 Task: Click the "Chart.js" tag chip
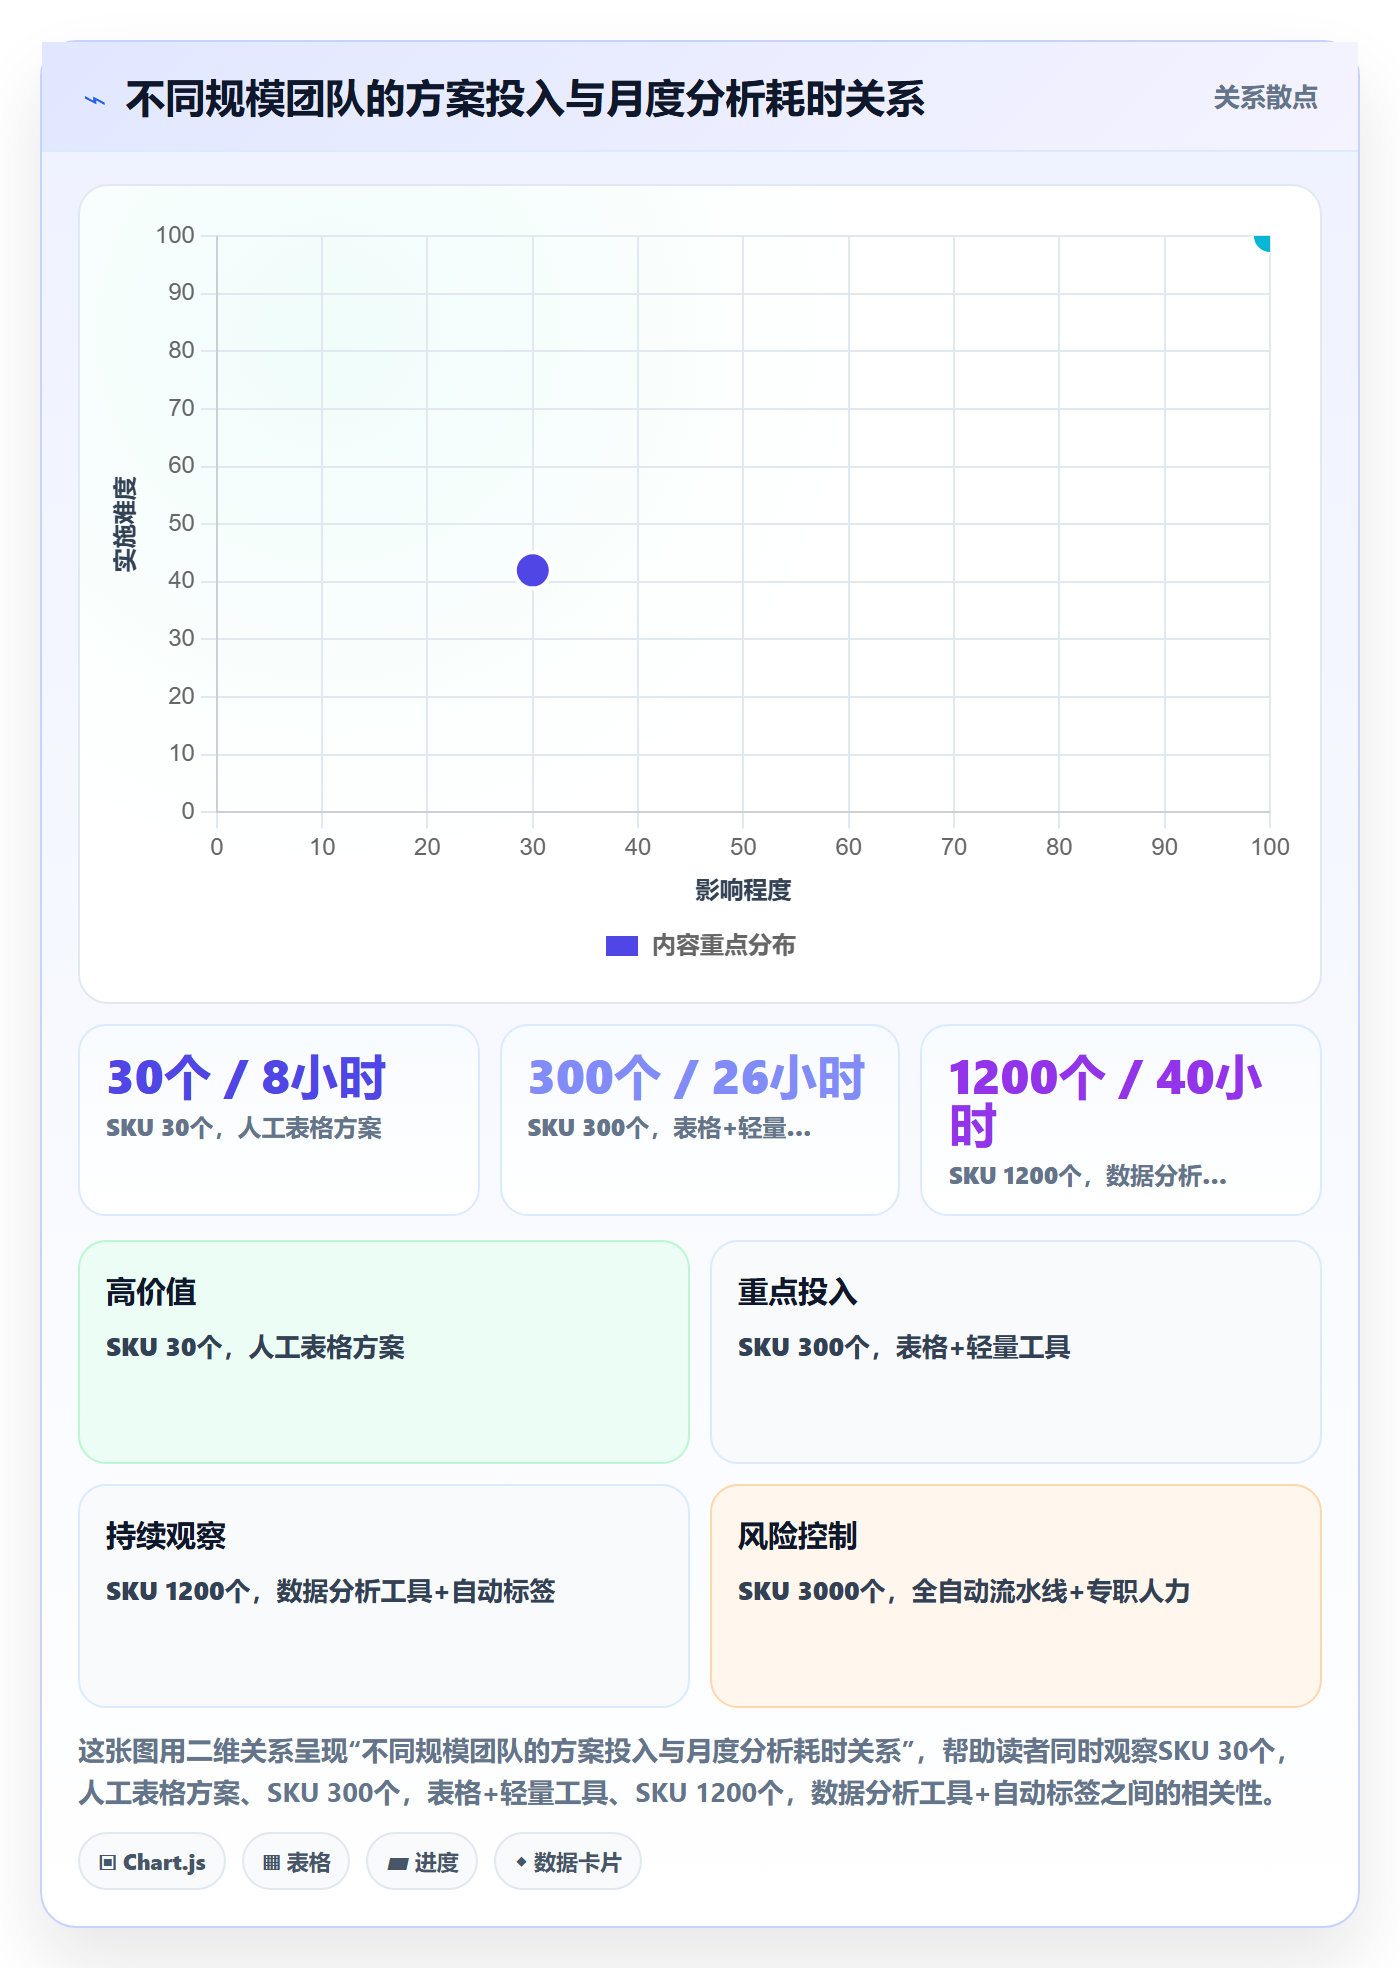[x=152, y=1862]
